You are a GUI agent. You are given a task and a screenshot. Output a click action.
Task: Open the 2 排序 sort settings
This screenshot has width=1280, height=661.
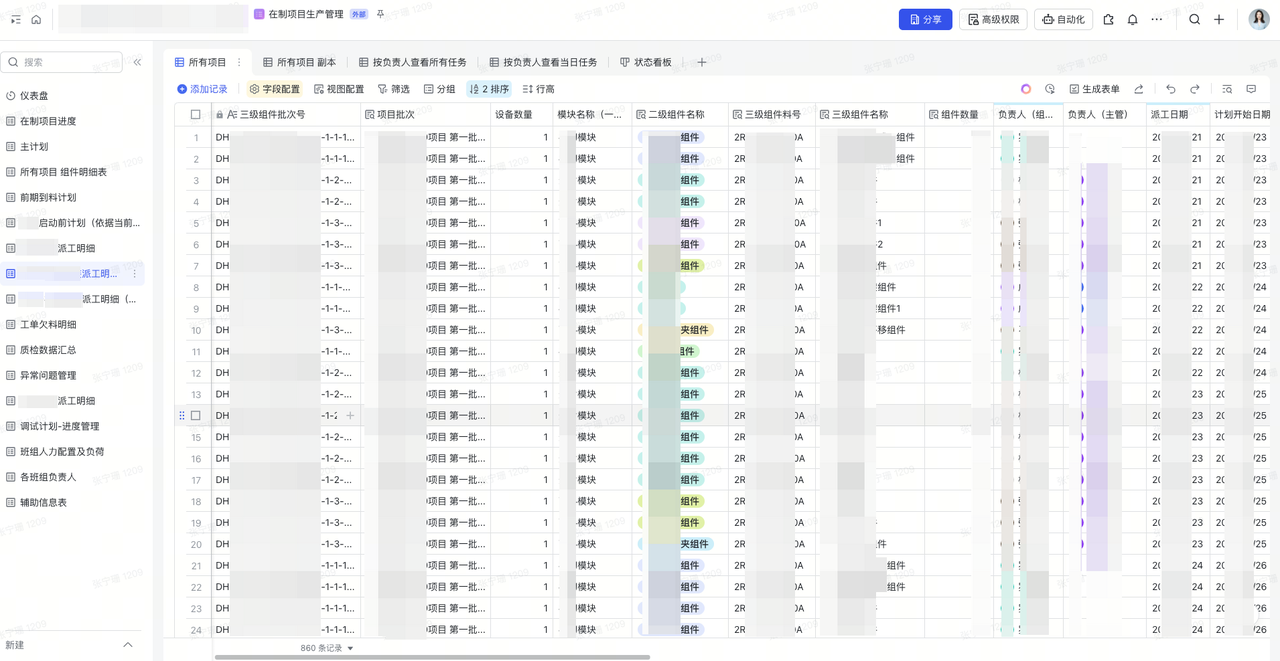[x=489, y=89]
